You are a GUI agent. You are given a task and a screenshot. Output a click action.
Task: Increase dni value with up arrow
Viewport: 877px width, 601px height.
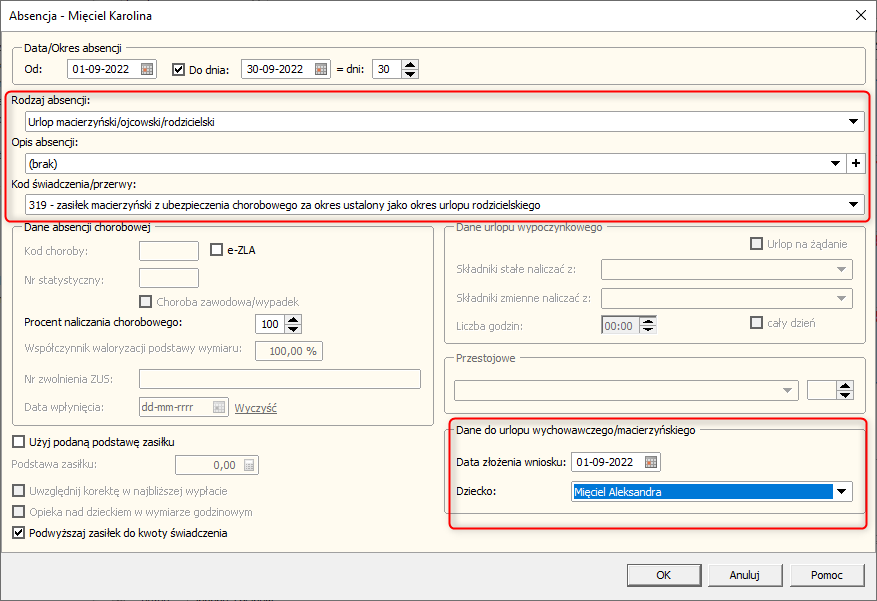click(410, 65)
